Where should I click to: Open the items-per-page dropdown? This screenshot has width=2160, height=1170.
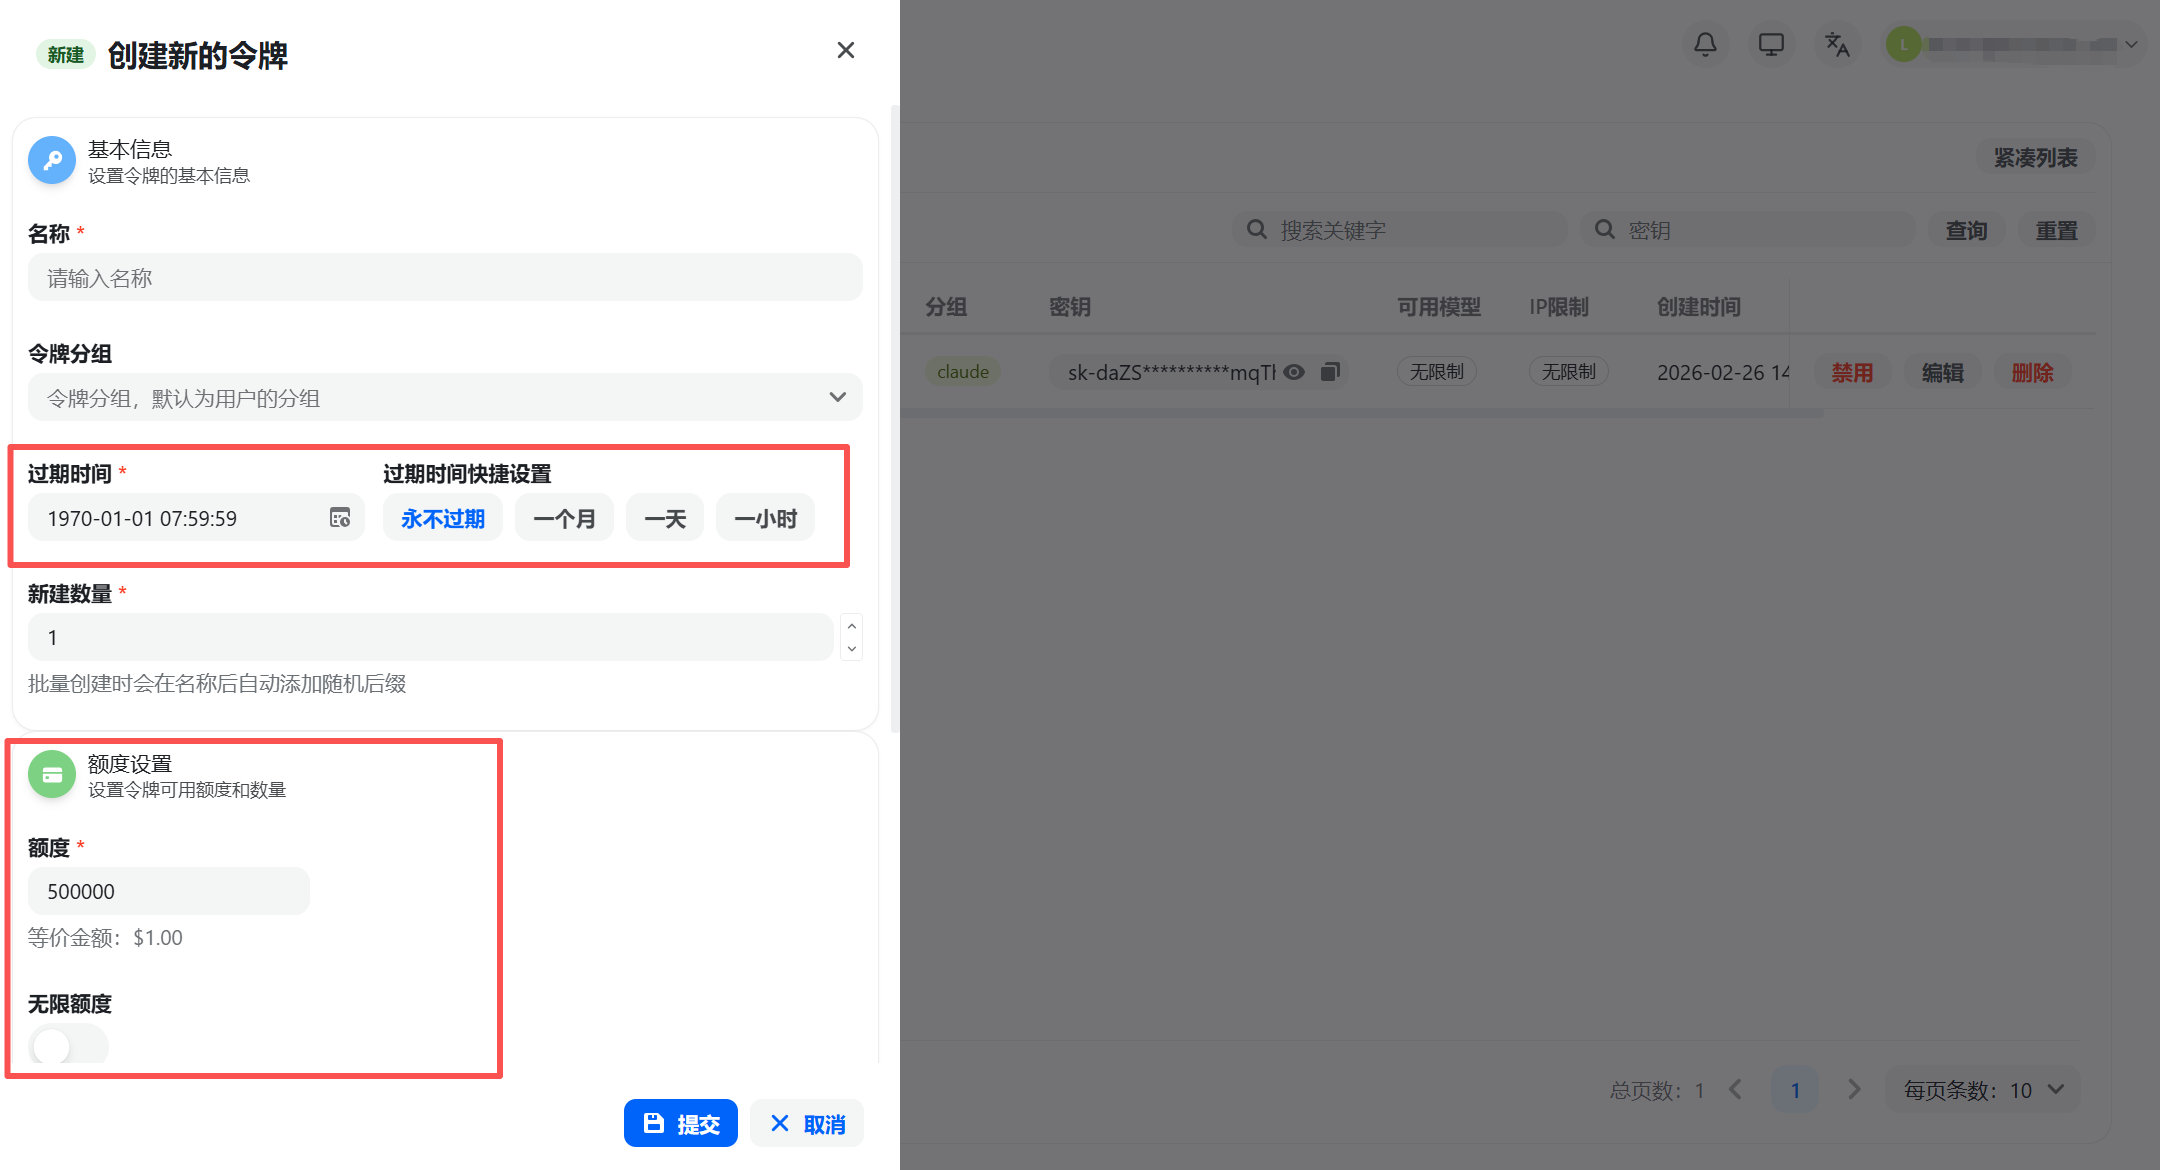pyautogui.click(x=1982, y=1090)
